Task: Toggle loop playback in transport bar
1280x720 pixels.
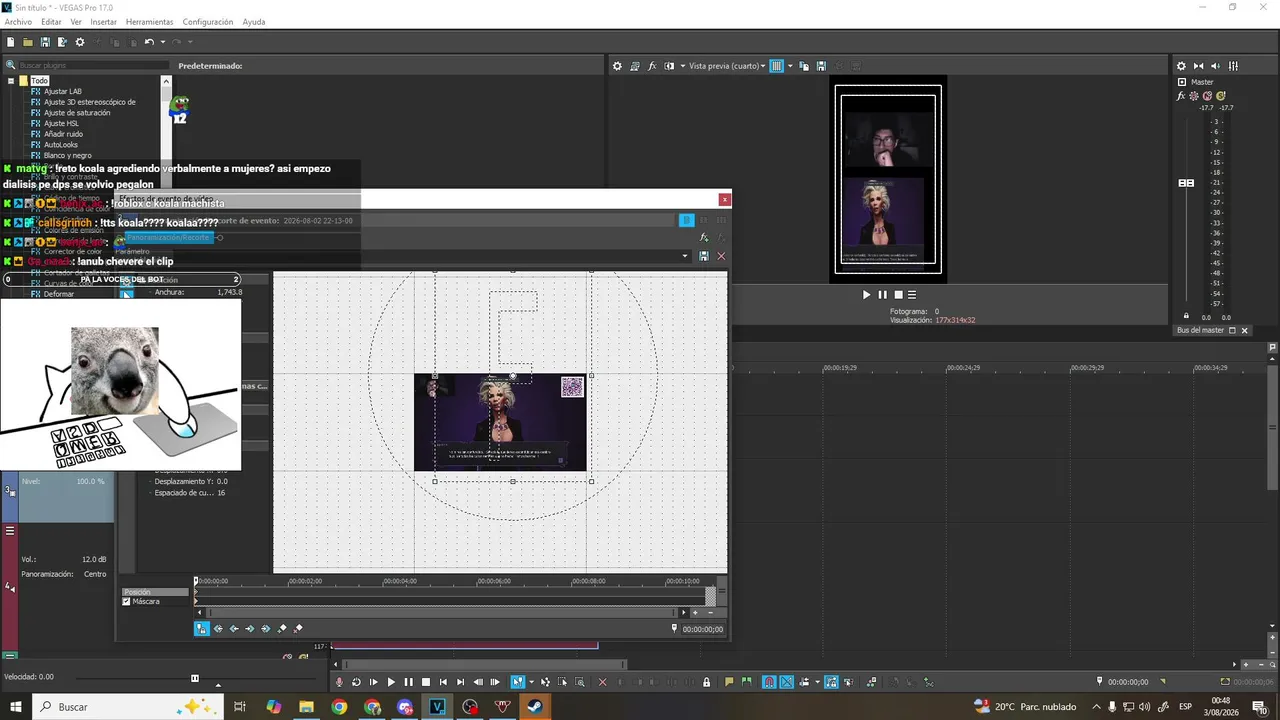Action: (x=357, y=682)
